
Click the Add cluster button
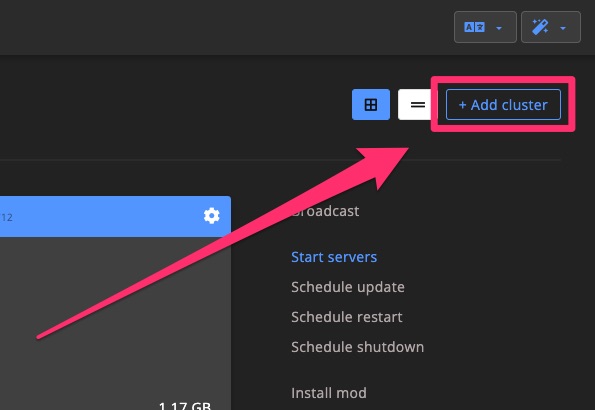point(503,104)
